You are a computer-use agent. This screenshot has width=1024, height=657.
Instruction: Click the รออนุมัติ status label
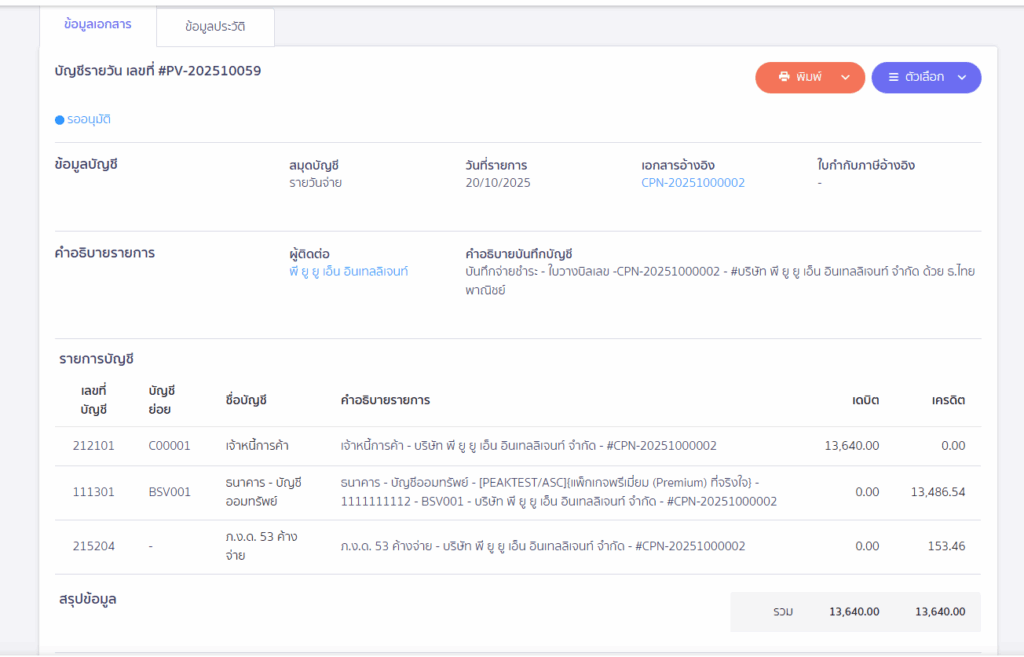pos(89,120)
